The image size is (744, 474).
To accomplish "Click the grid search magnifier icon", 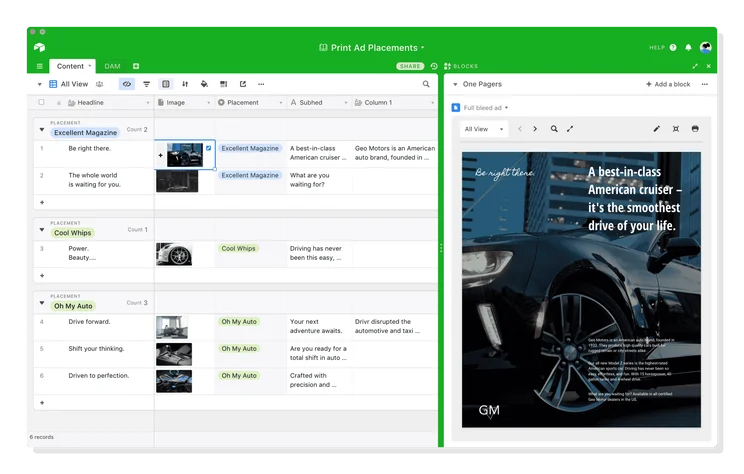I will pos(426,84).
